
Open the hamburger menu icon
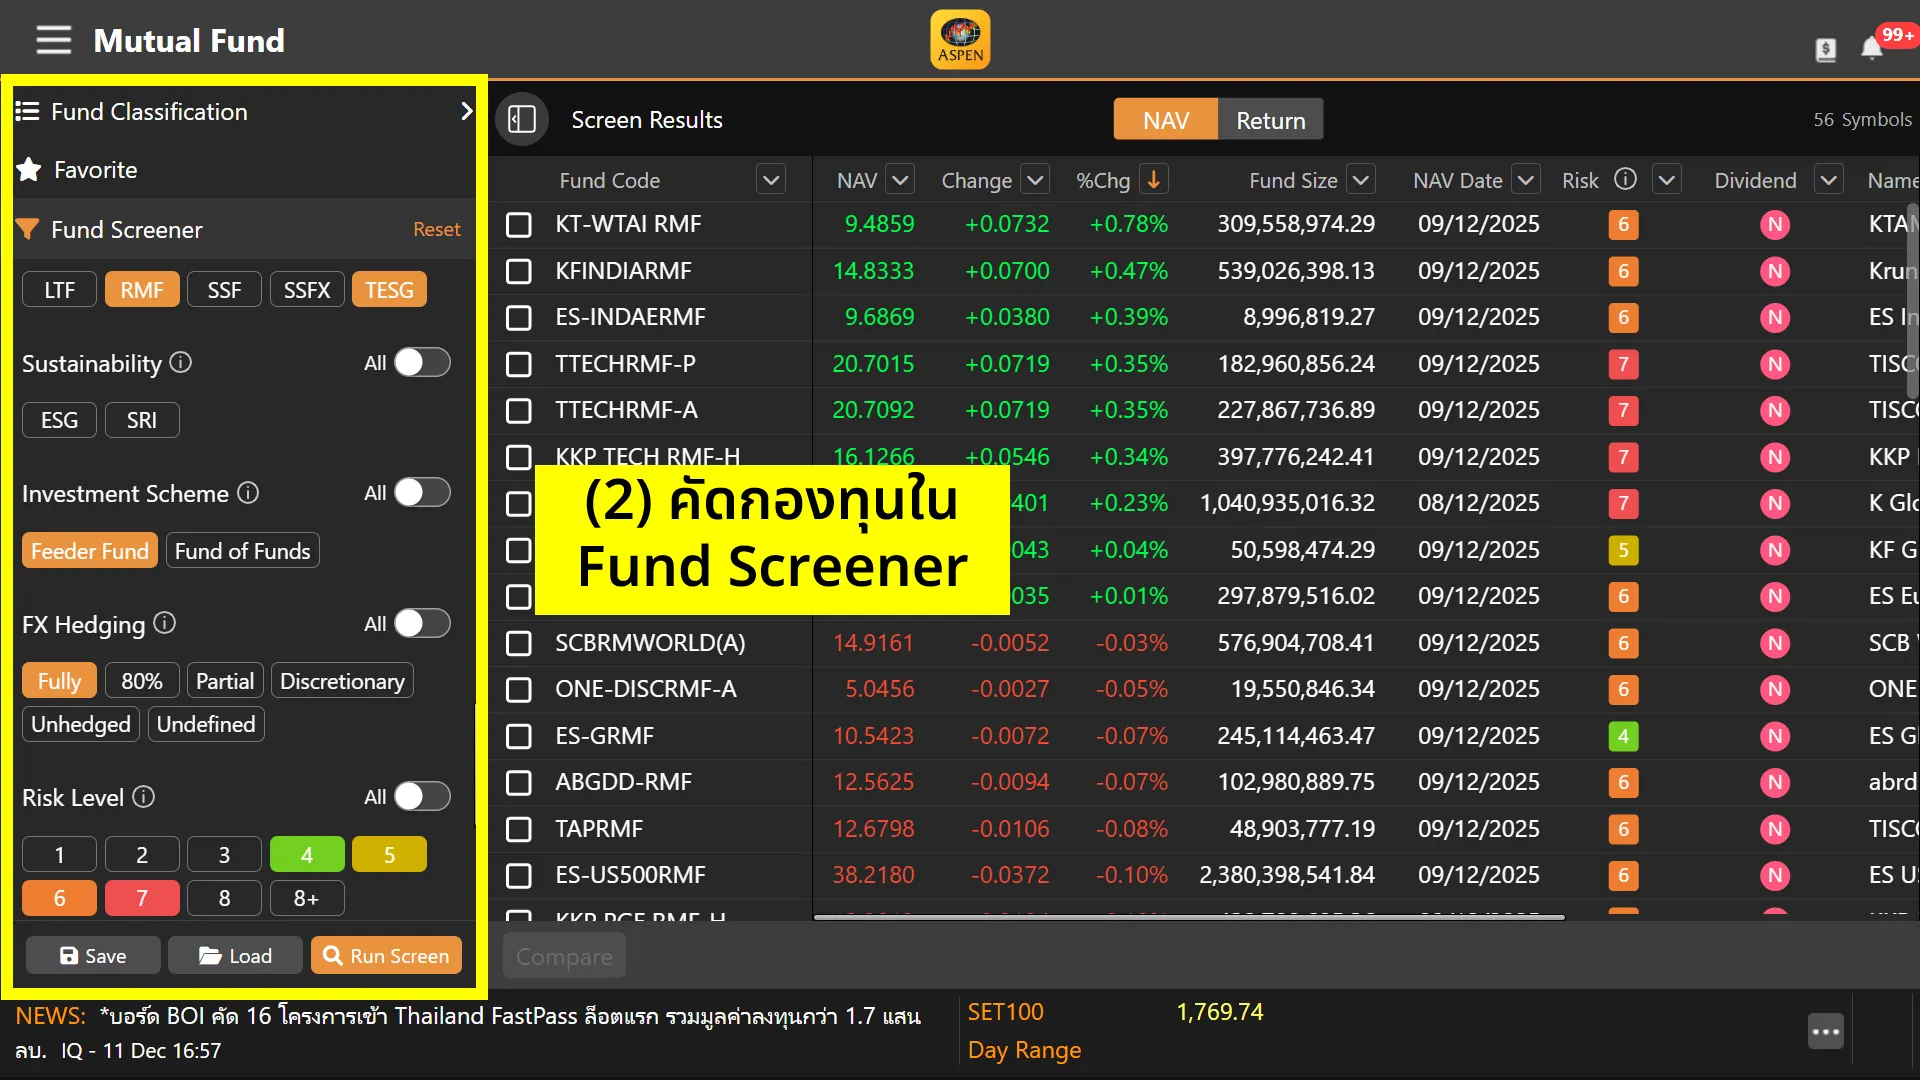54,40
